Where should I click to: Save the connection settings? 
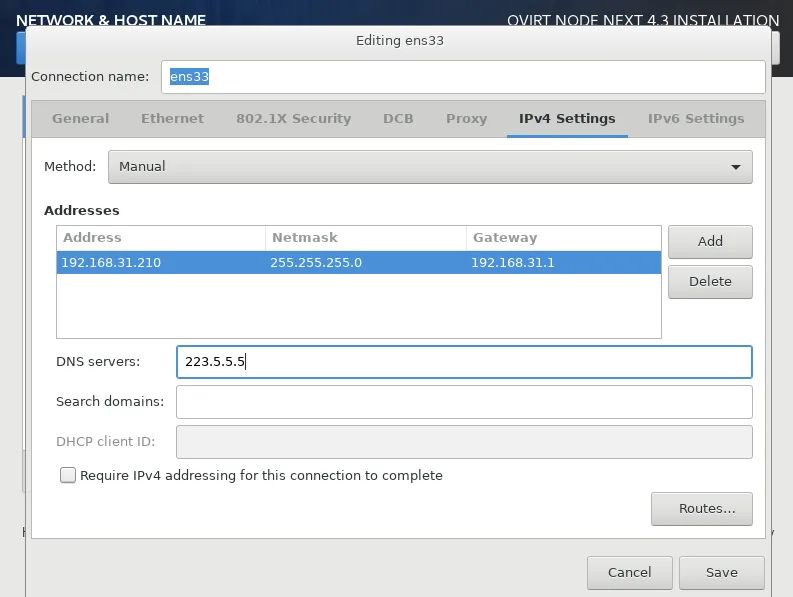722,573
